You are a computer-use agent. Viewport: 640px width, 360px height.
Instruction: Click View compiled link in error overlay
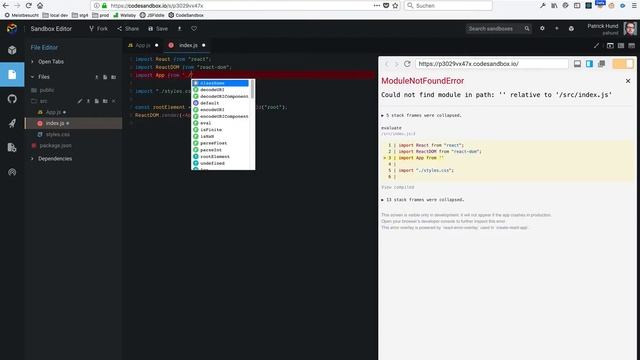398,187
